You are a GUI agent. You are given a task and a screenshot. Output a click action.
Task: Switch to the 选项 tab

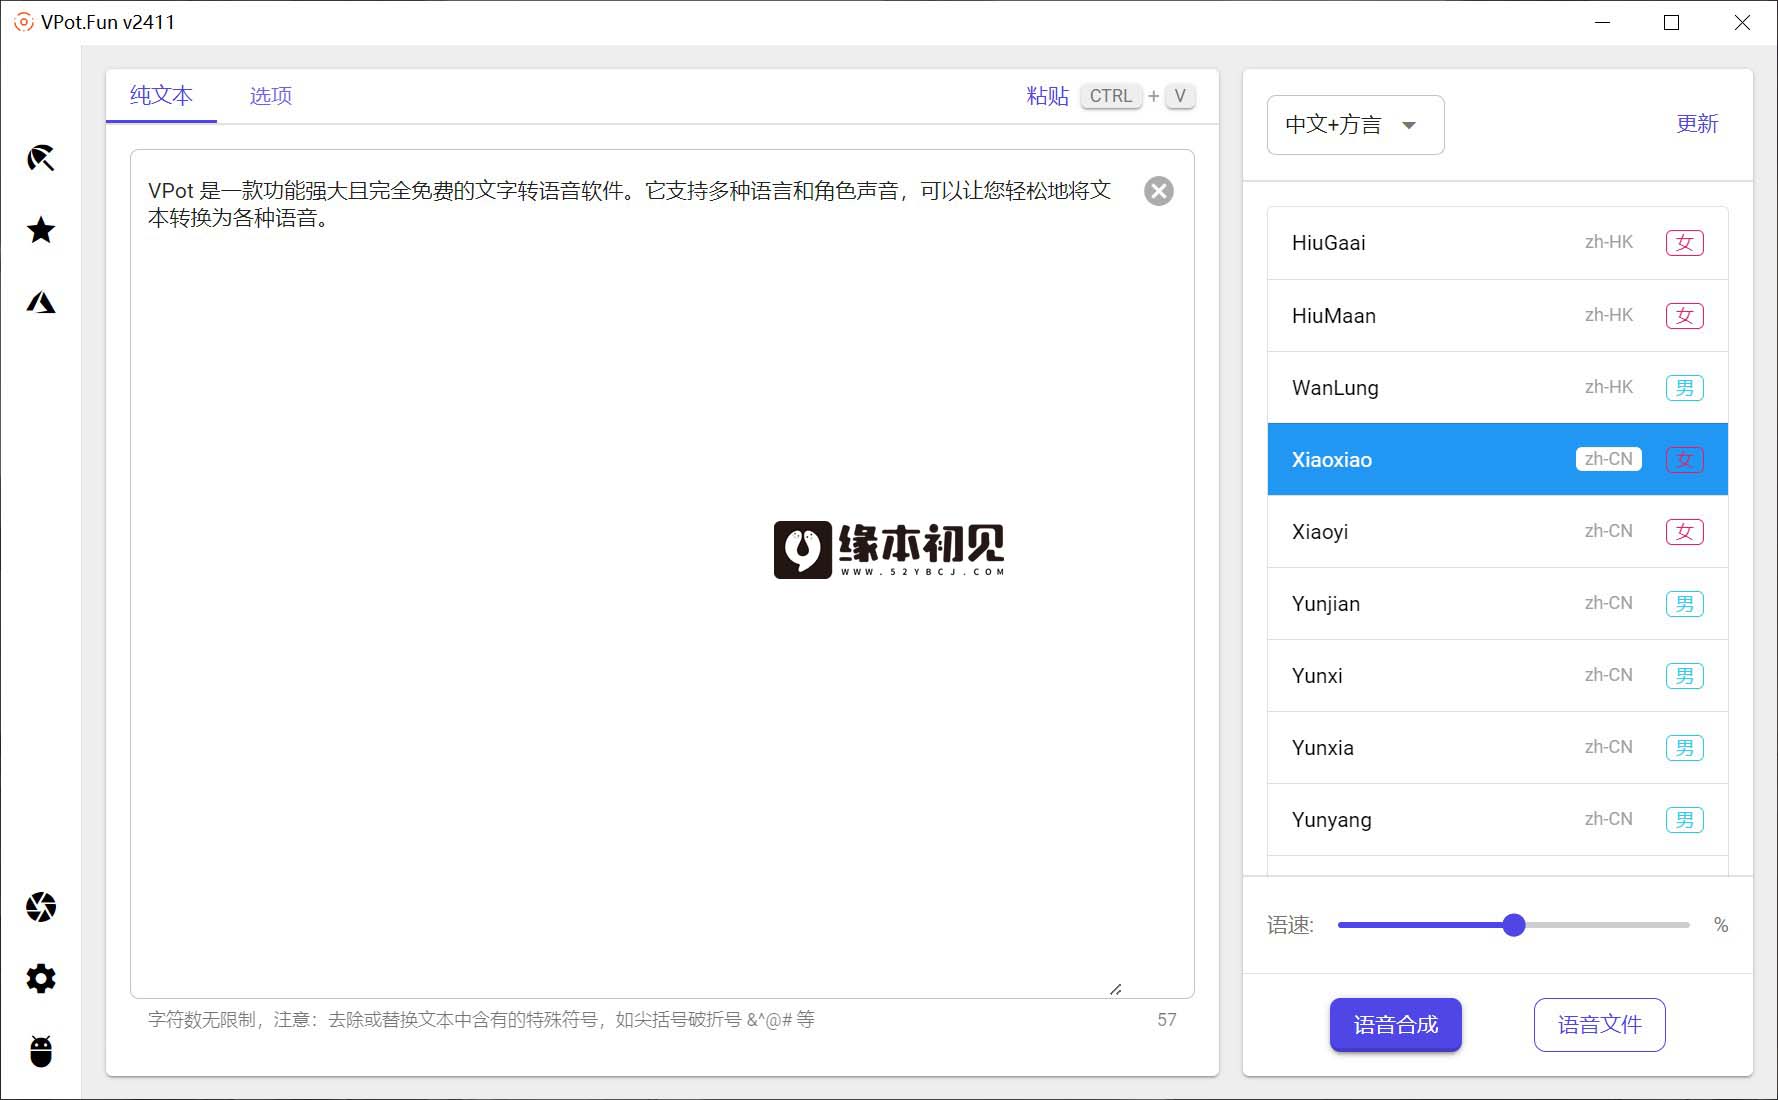tap(270, 96)
